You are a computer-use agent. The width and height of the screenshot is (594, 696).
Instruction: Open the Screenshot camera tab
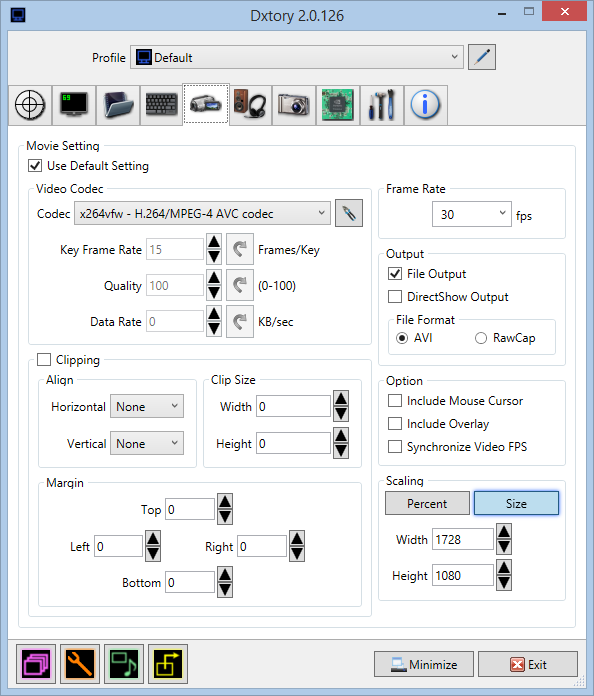pos(293,105)
